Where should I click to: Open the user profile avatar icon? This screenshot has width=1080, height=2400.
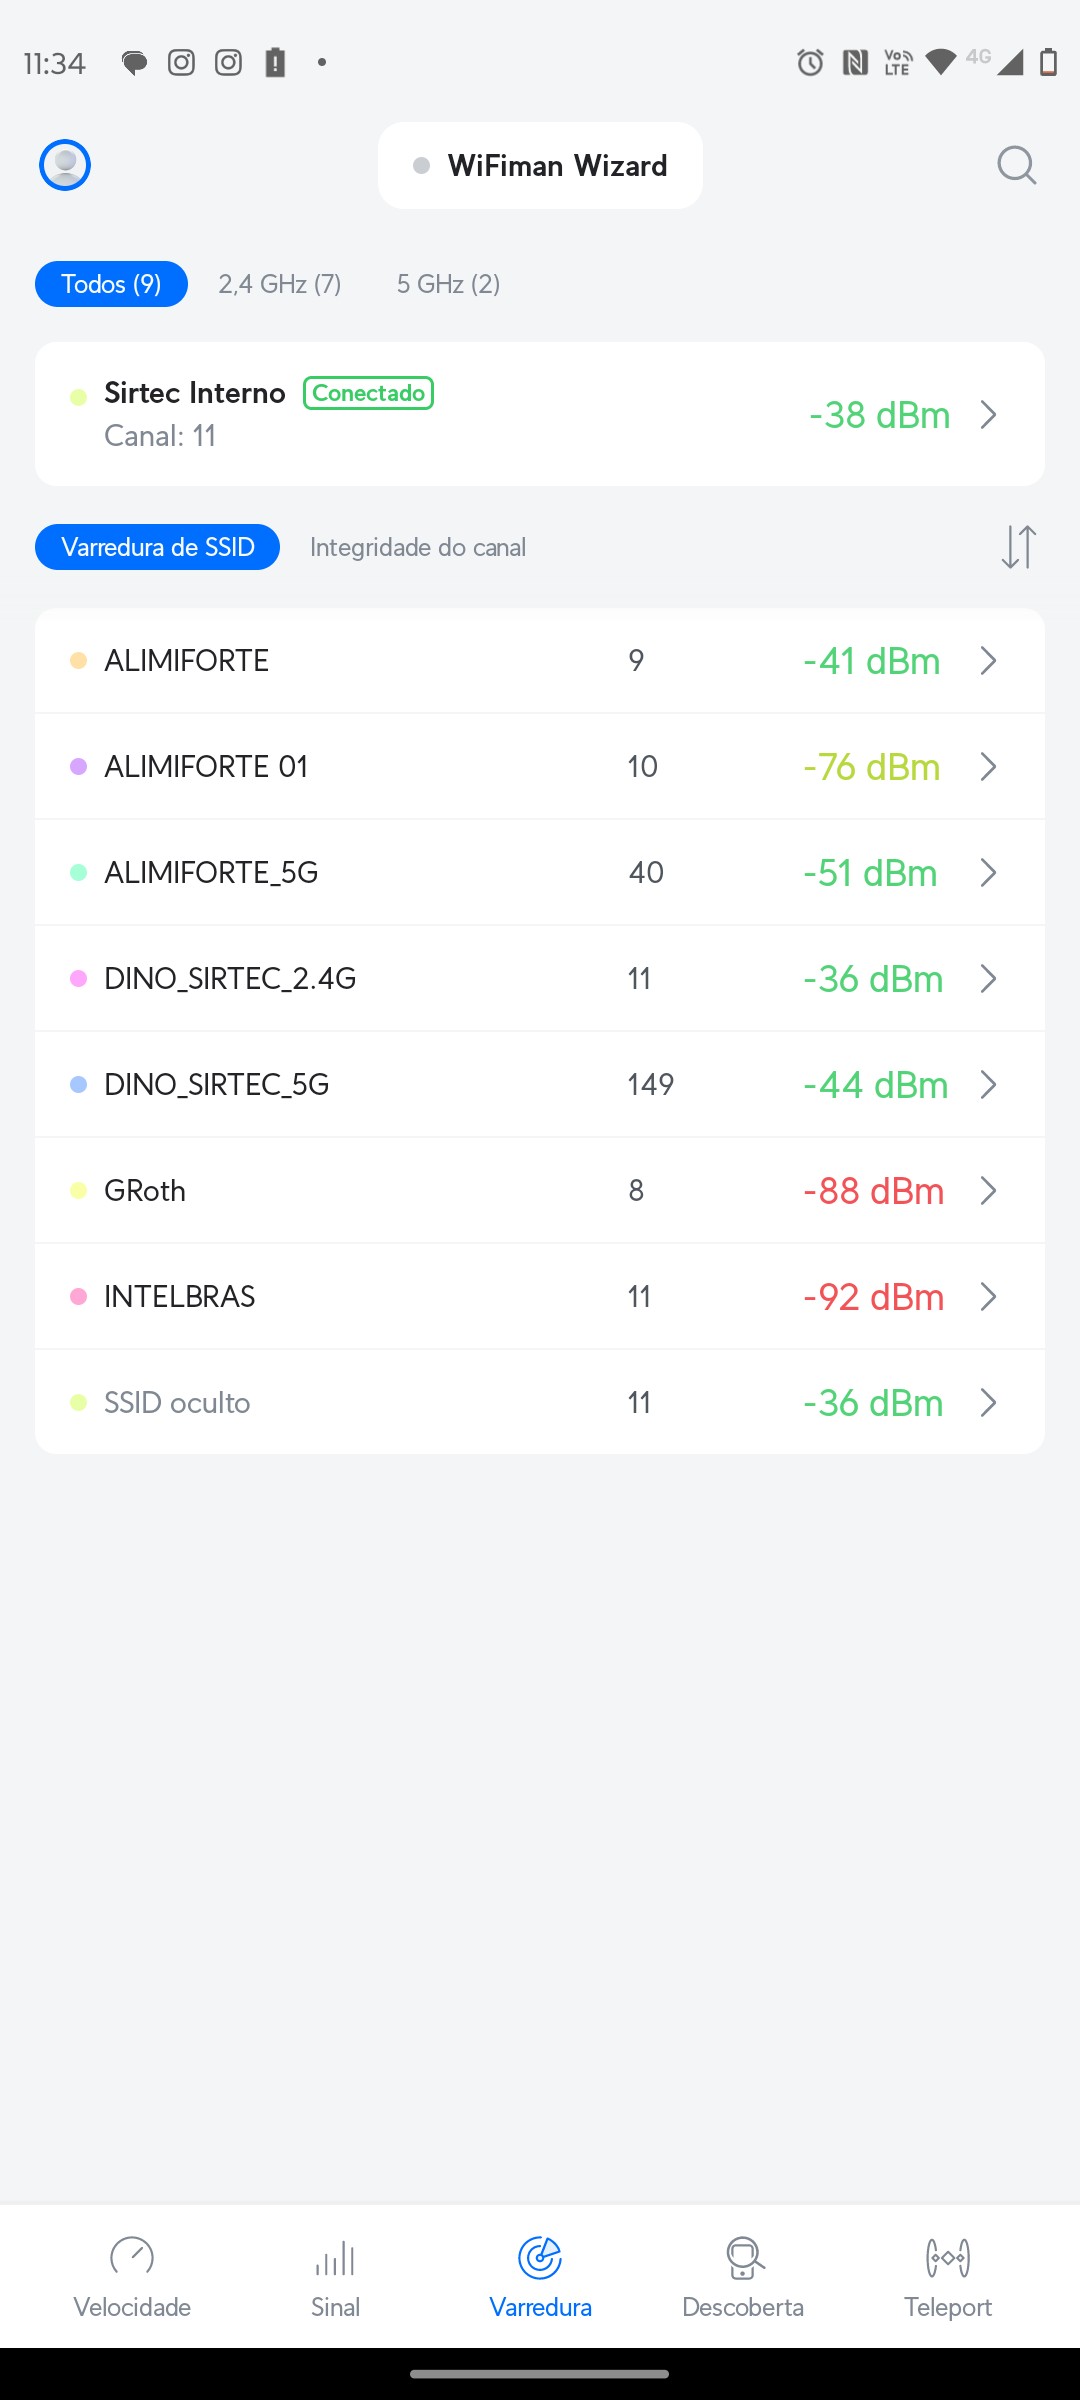pos(65,165)
